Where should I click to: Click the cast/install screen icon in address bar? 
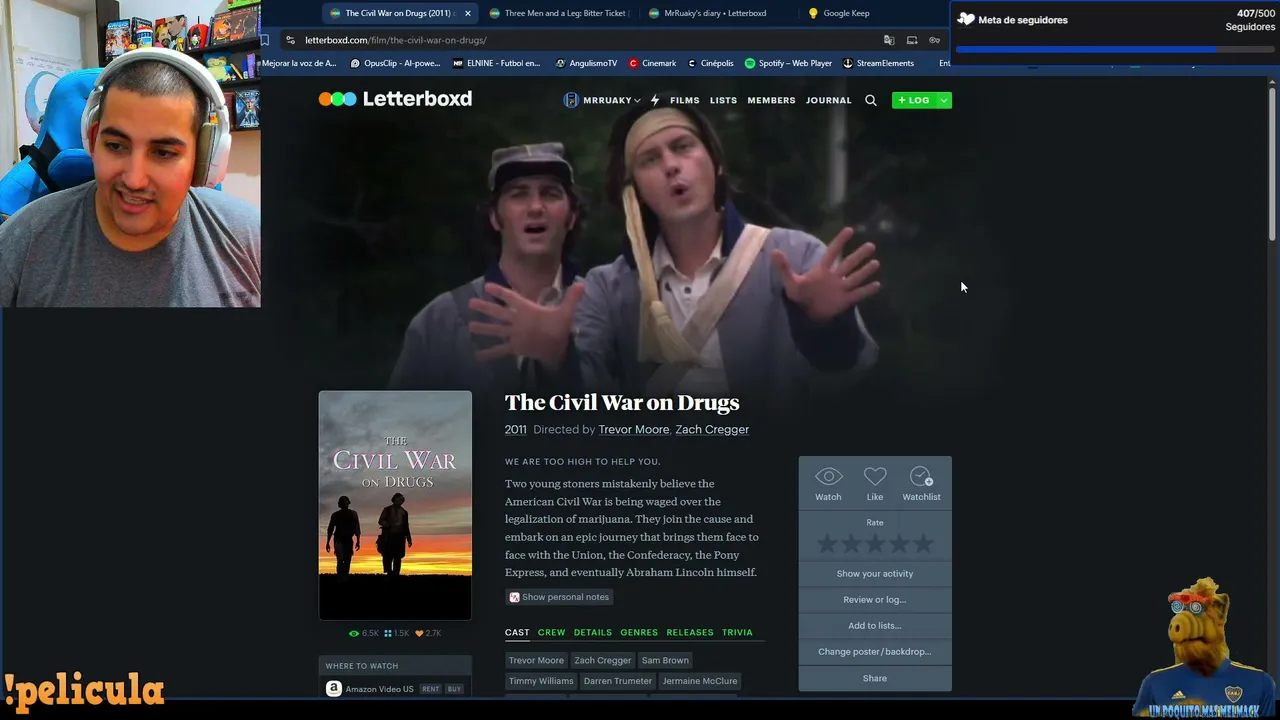[912, 40]
